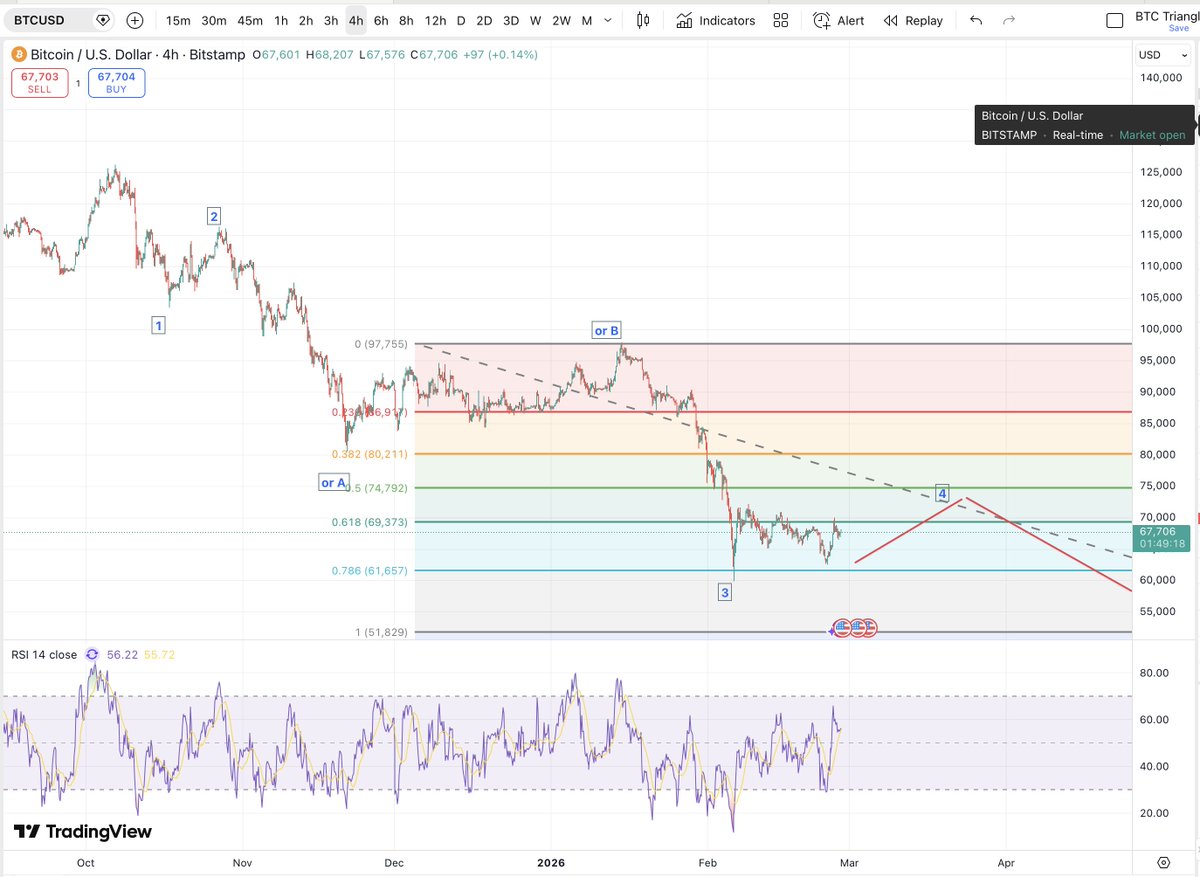The image size is (1200, 877).
Task: Choose the 3h timeframe
Action: (x=331, y=20)
